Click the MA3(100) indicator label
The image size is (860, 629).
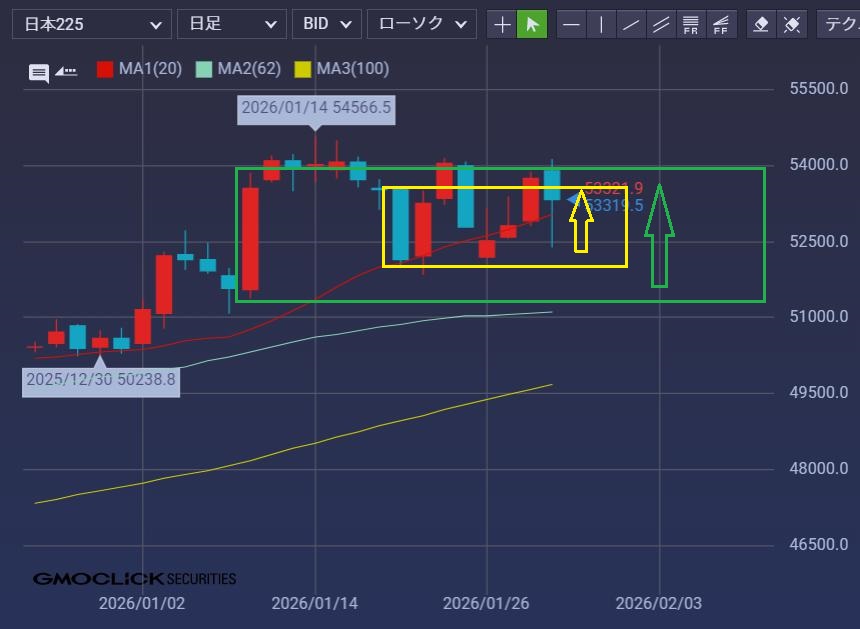coord(352,69)
